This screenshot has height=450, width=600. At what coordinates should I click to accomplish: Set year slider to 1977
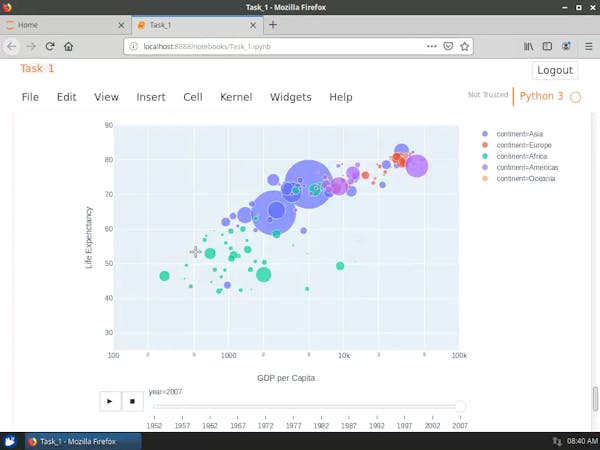coord(293,425)
